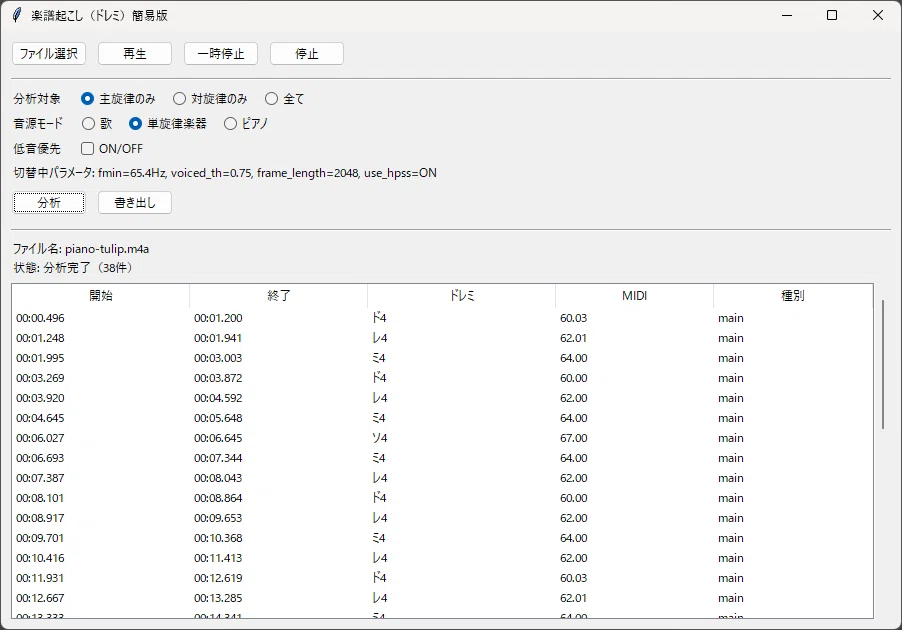
Task: Select the row starting at 00:10.416
Action: point(442,558)
